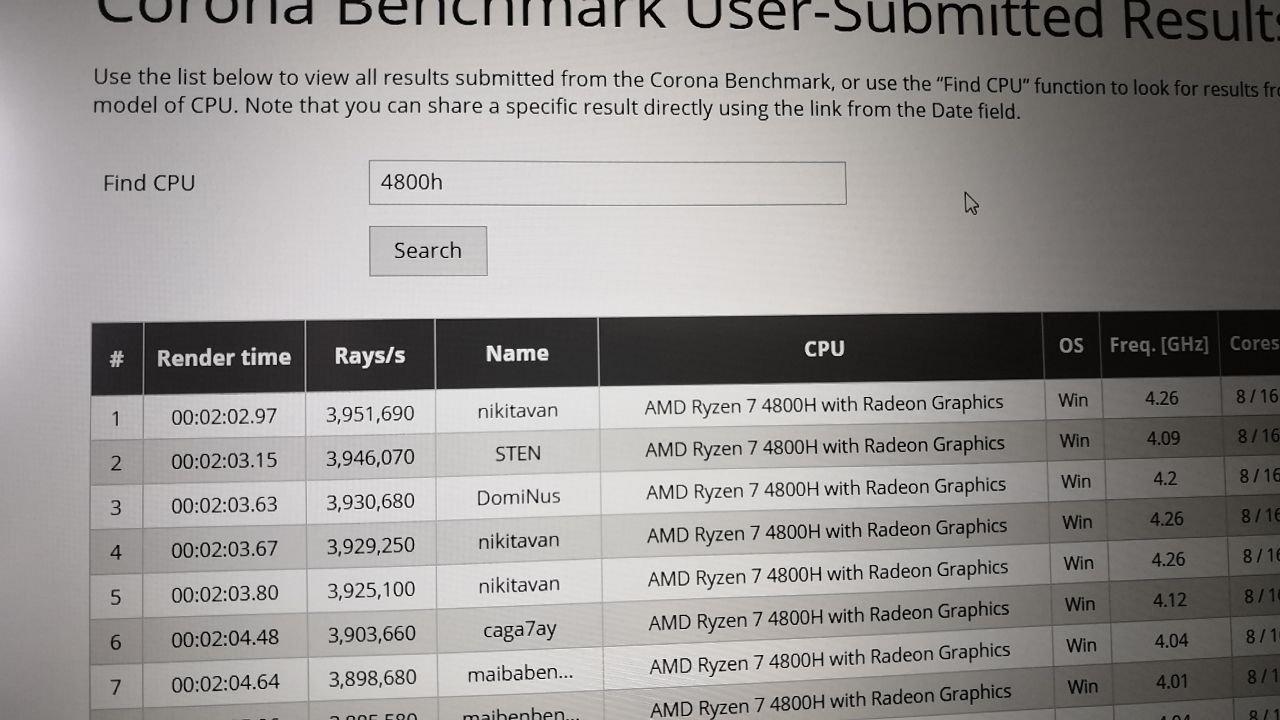Click the Win OS cell in caga7ay's row
Viewport: 1280px width, 720px height.
point(1080,604)
